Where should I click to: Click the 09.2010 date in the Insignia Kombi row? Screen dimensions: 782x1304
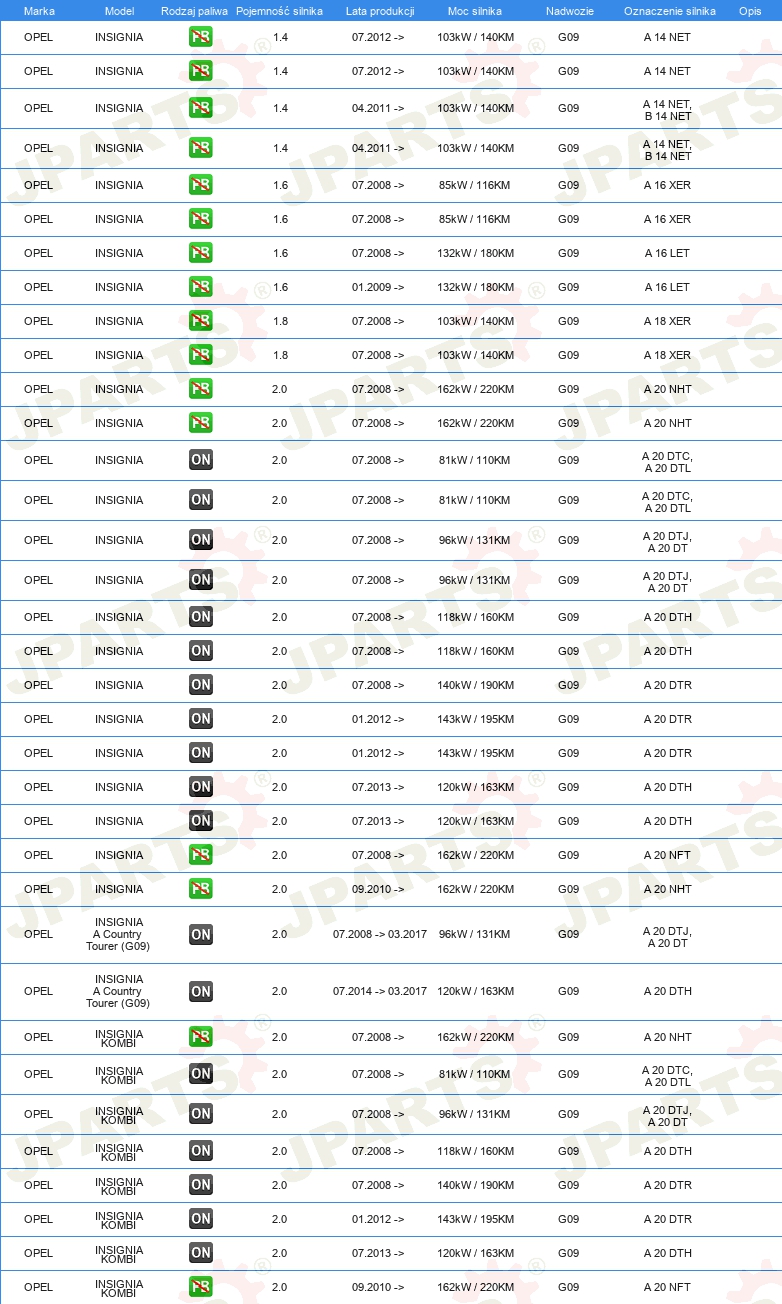coord(378,1287)
